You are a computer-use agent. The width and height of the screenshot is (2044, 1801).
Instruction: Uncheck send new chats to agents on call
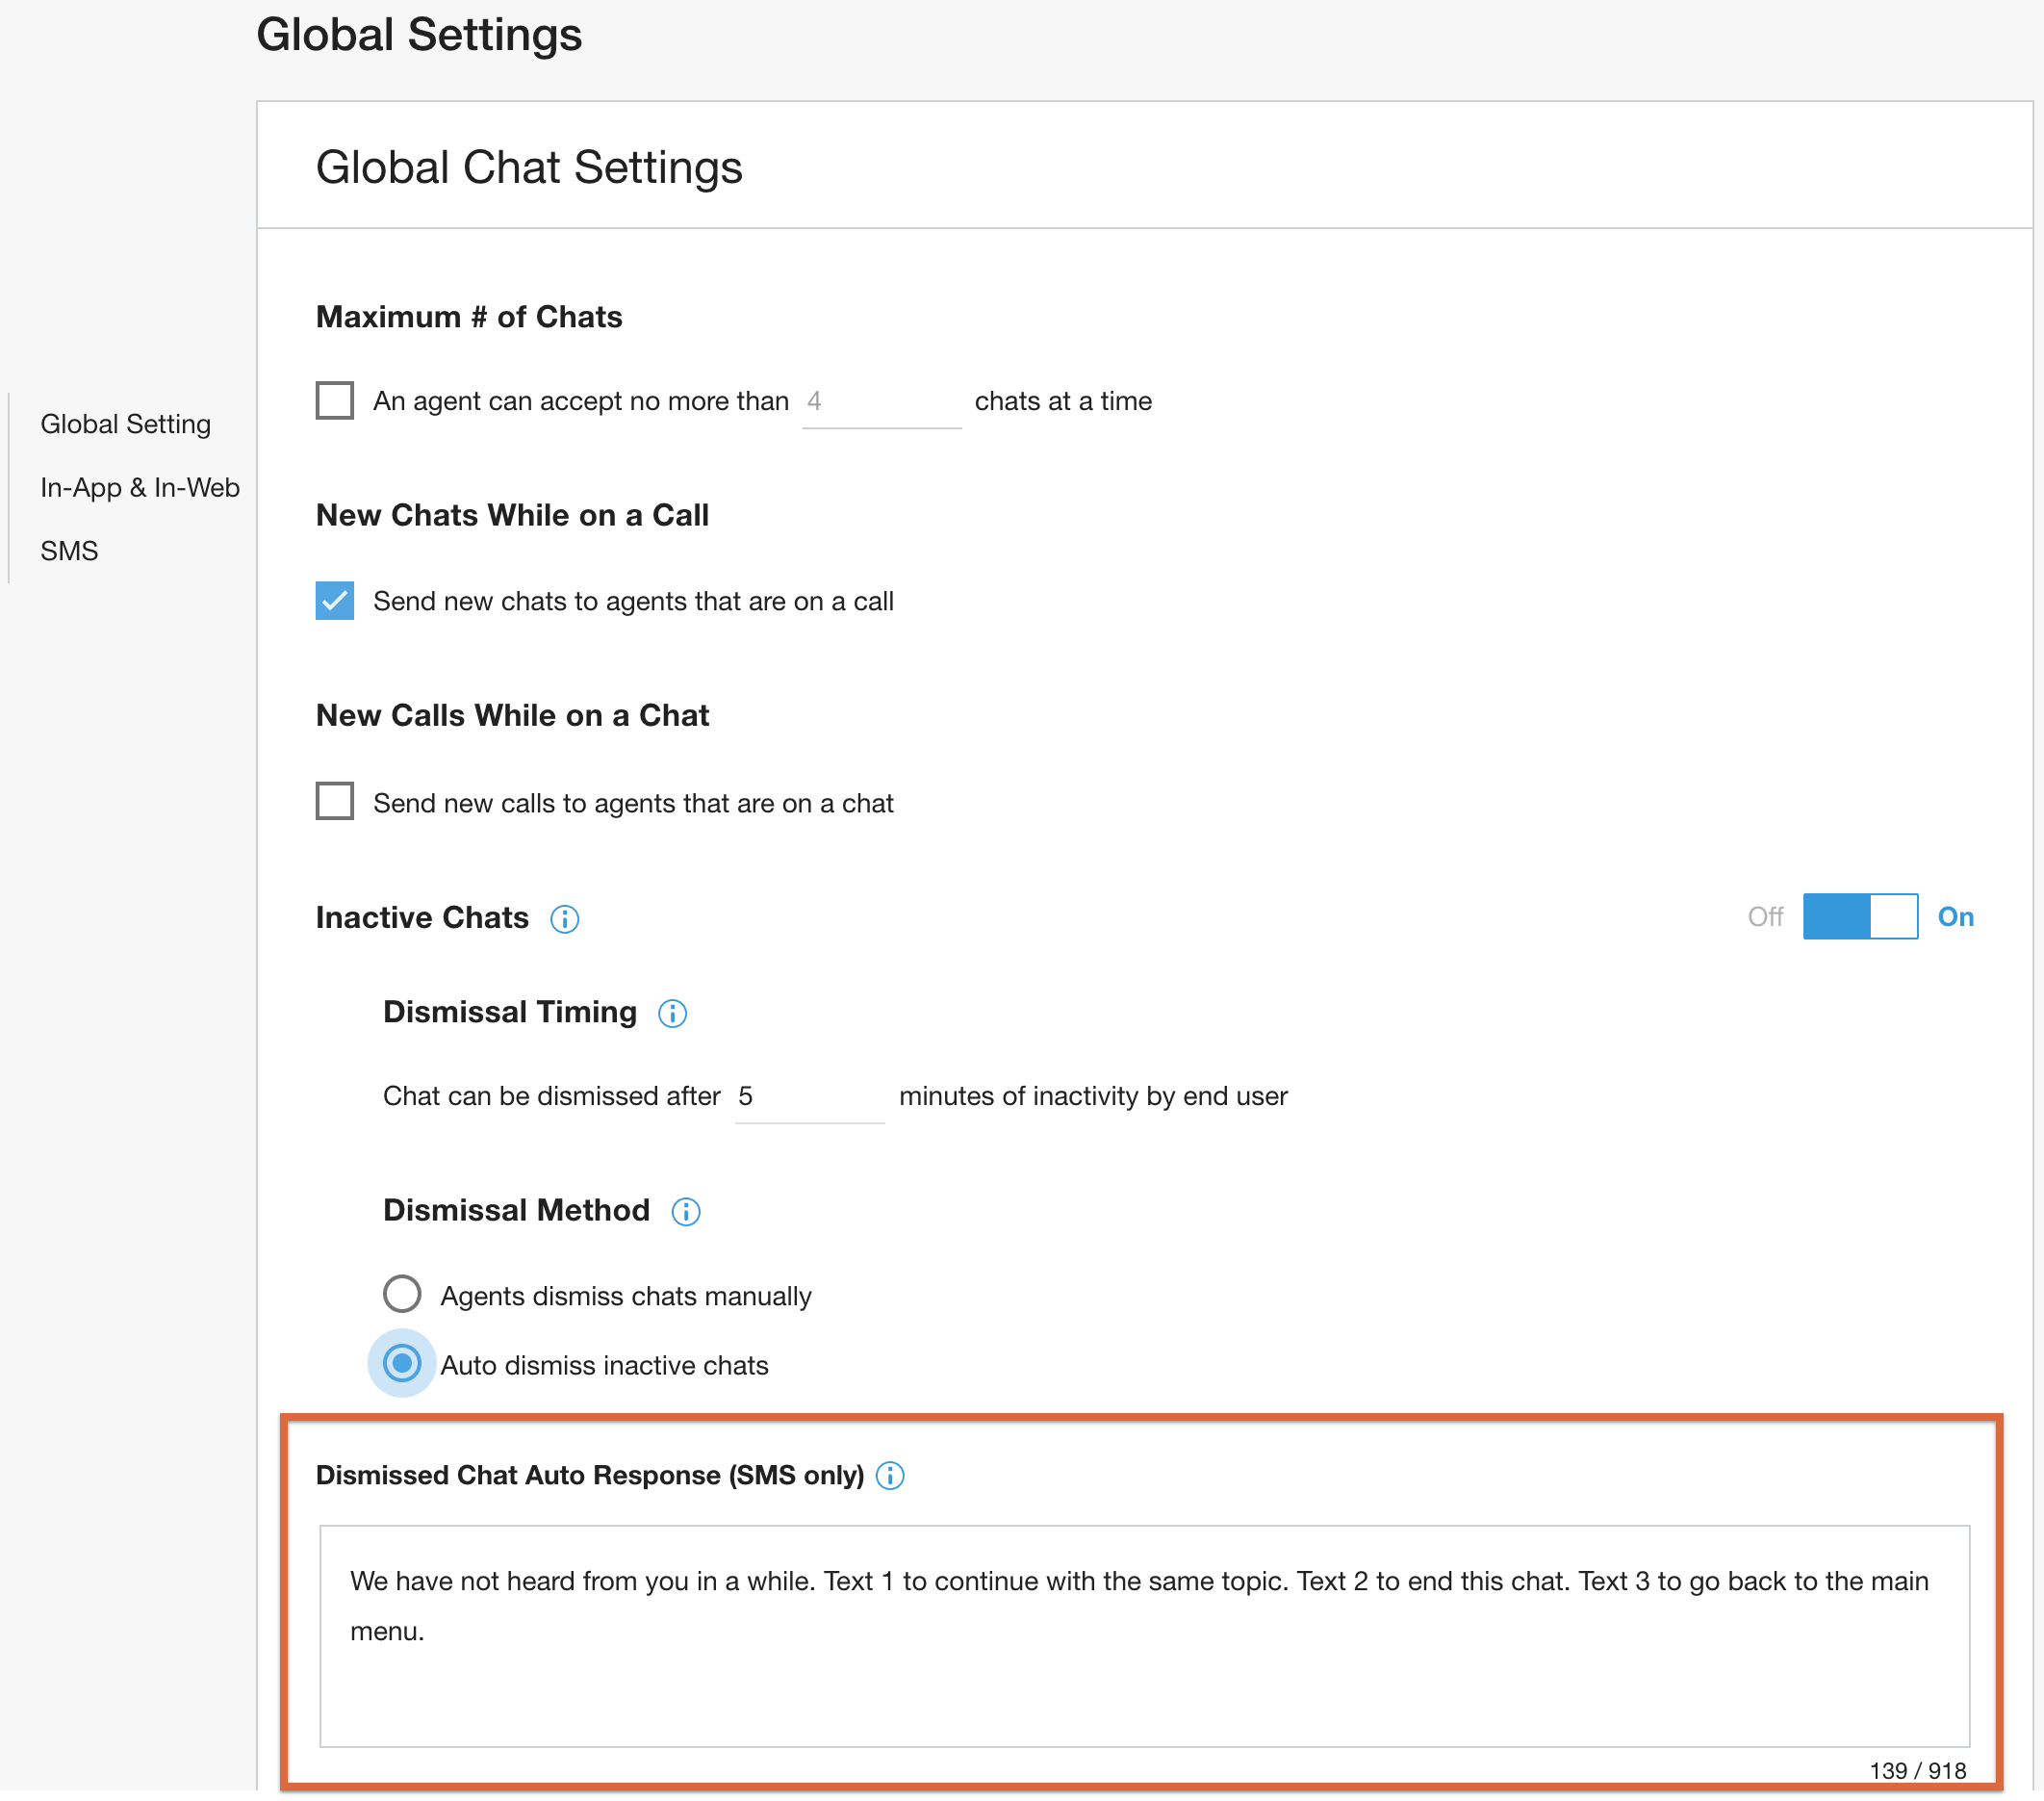(x=334, y=601)
